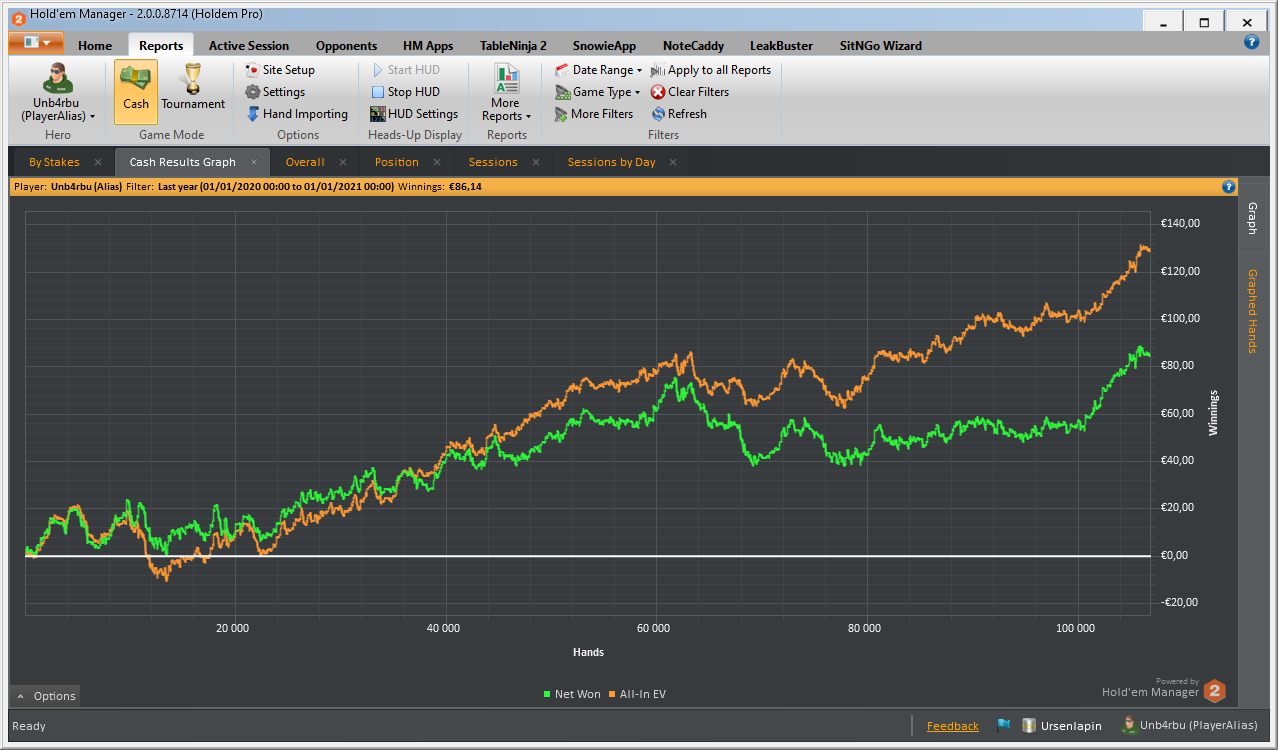Close the Sessions report tab
The width and height of the screenshot is (1278, 750).
click(x=536, y=162)
